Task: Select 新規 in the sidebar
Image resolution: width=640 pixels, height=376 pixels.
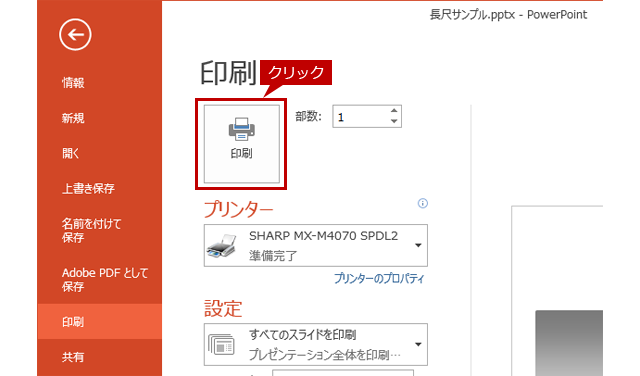Action: [x=73, y=118]
